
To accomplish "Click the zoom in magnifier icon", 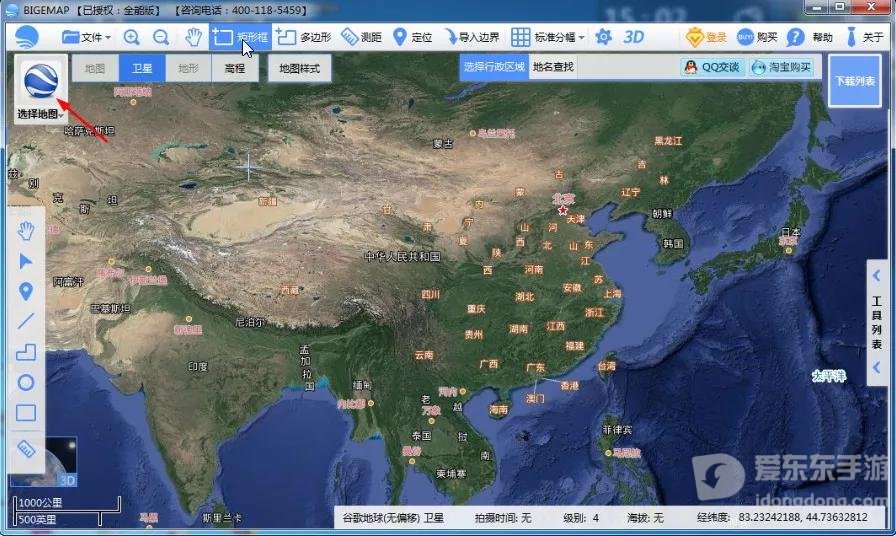I will pyautogui.click(x=131, y=37).
